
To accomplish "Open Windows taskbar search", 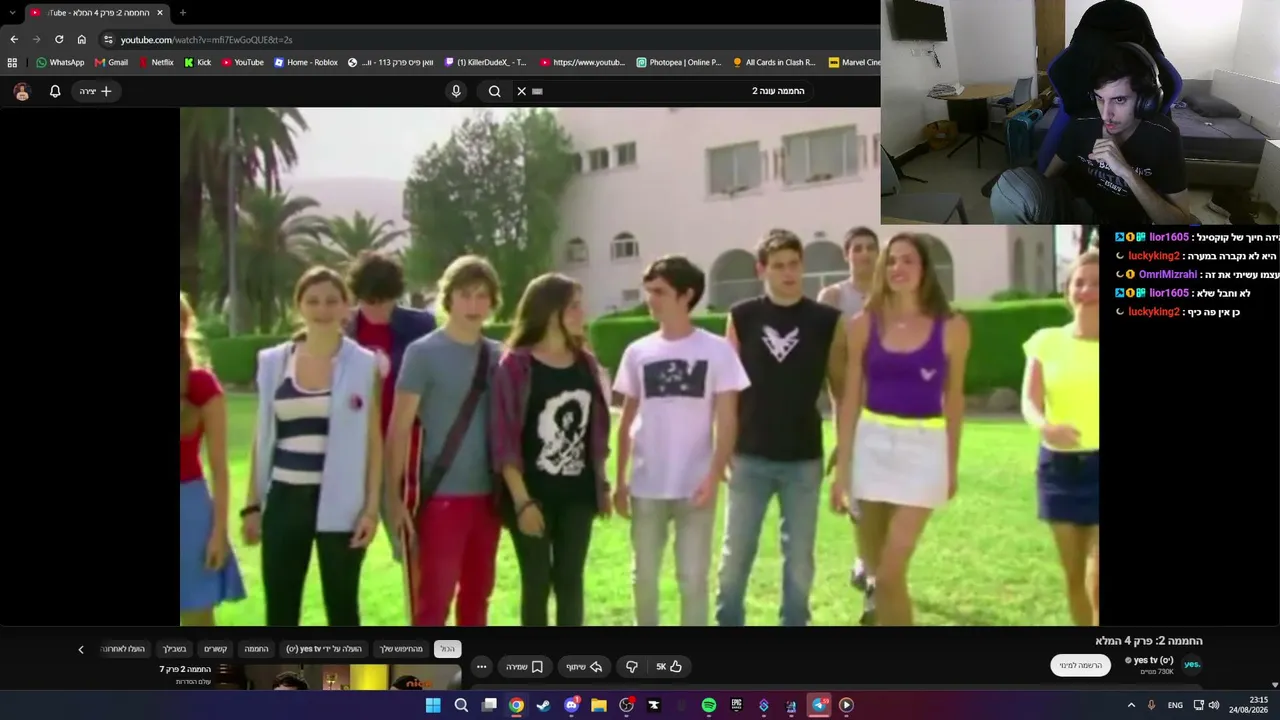I will point(461,705).
